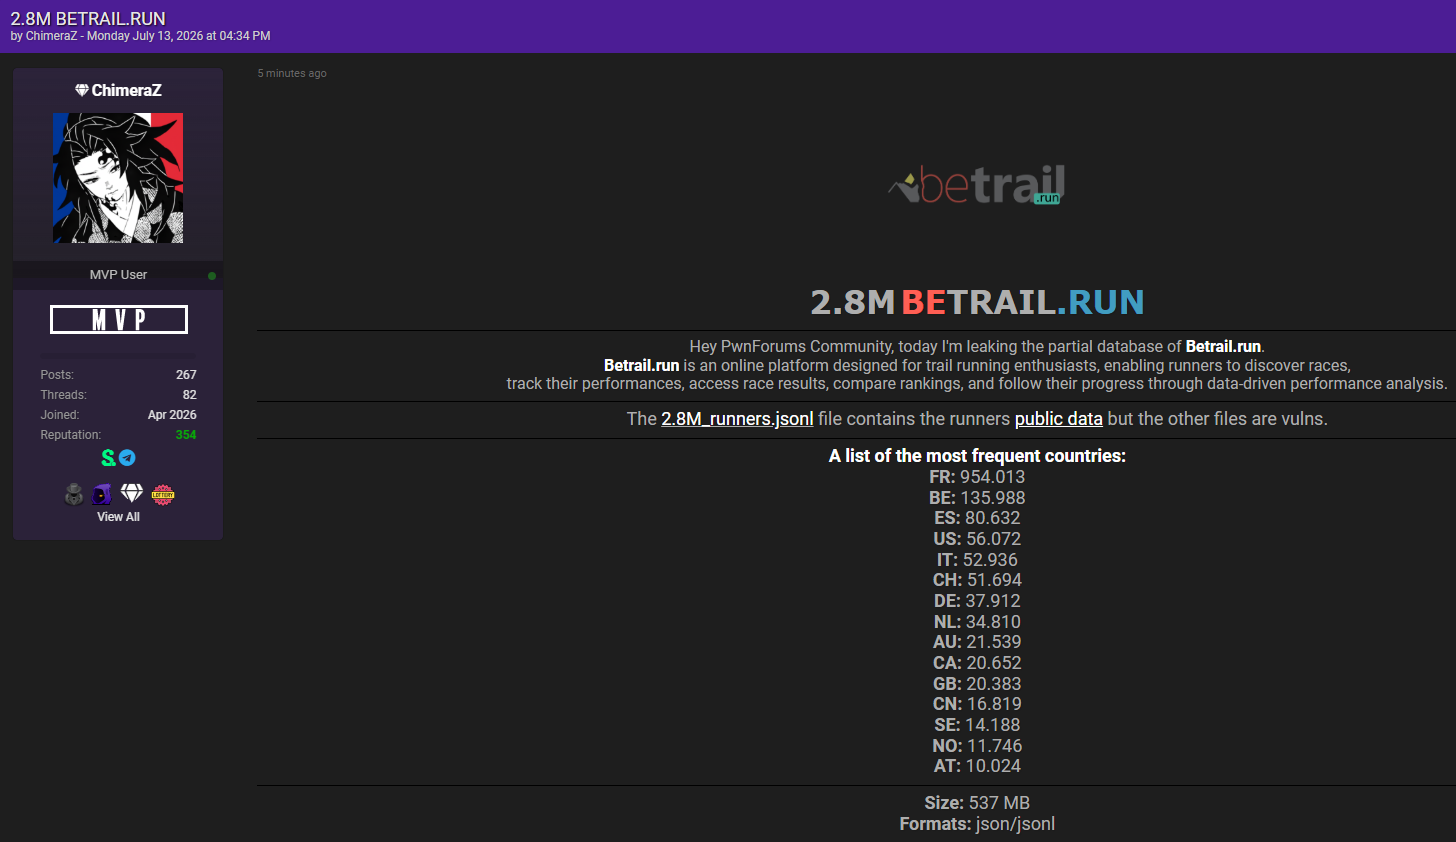Click the AU: 21.539 row

[977, 642]
